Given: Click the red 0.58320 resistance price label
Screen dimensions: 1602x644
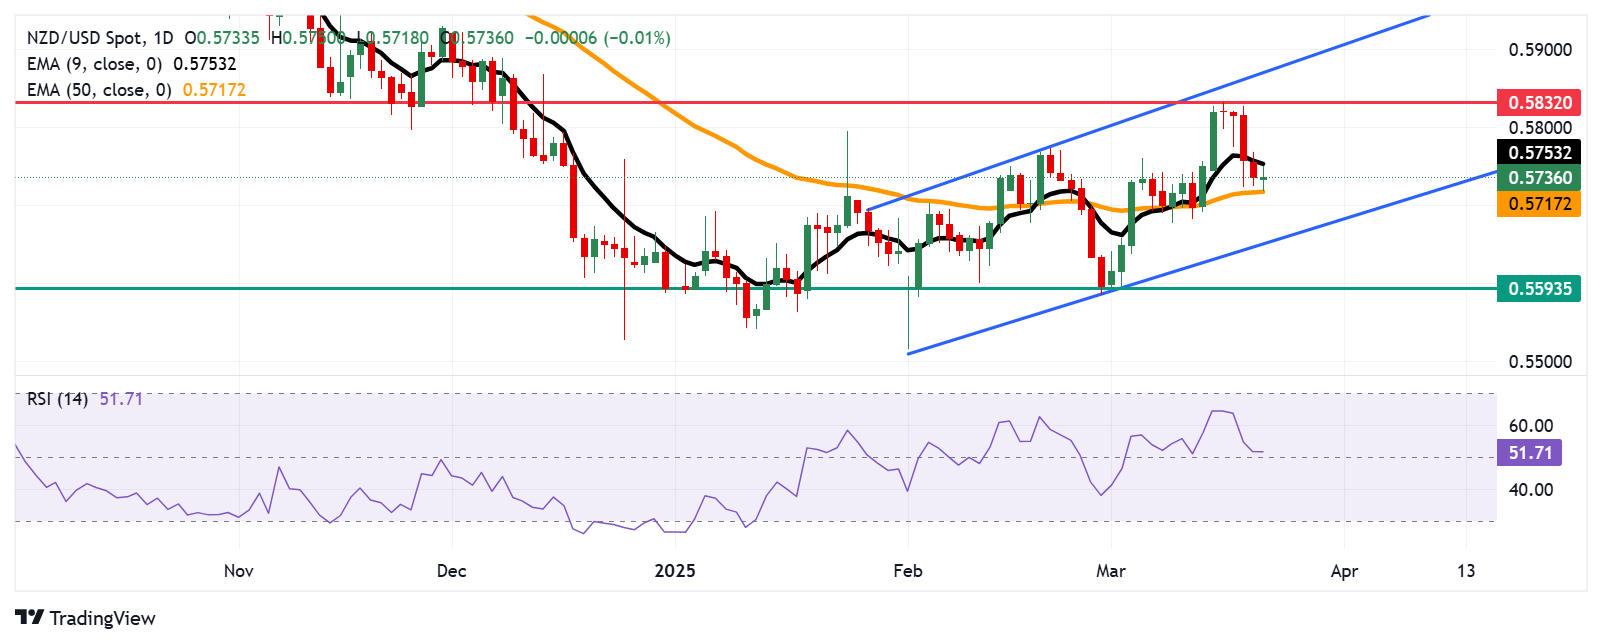Looking at the screenshot, I should point(1539,102).
